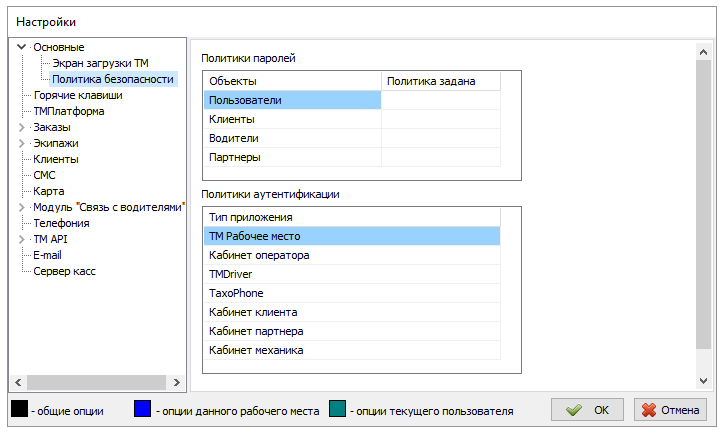Image resolution: width=723 pixels, height=434 pixels.
Task: Collapse the Основные tree node
Action: tap(22, 47)
